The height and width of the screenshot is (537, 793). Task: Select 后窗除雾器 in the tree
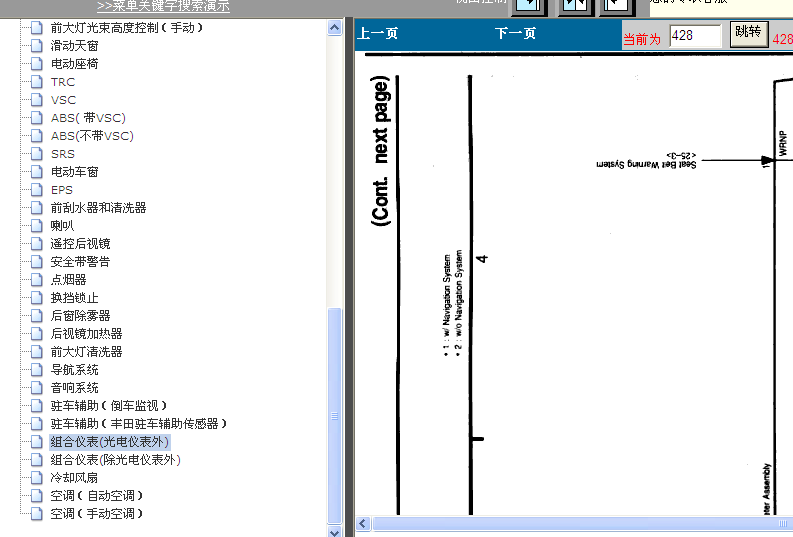pyautogui.click(x=80, y=316)
